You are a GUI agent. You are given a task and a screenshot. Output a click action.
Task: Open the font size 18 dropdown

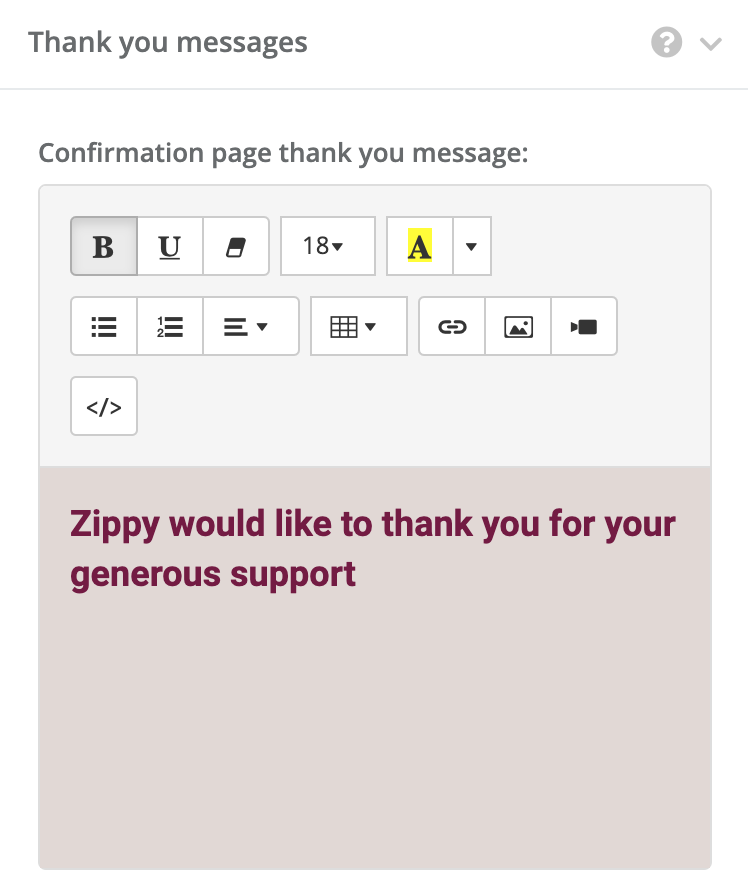pos(328,246)
